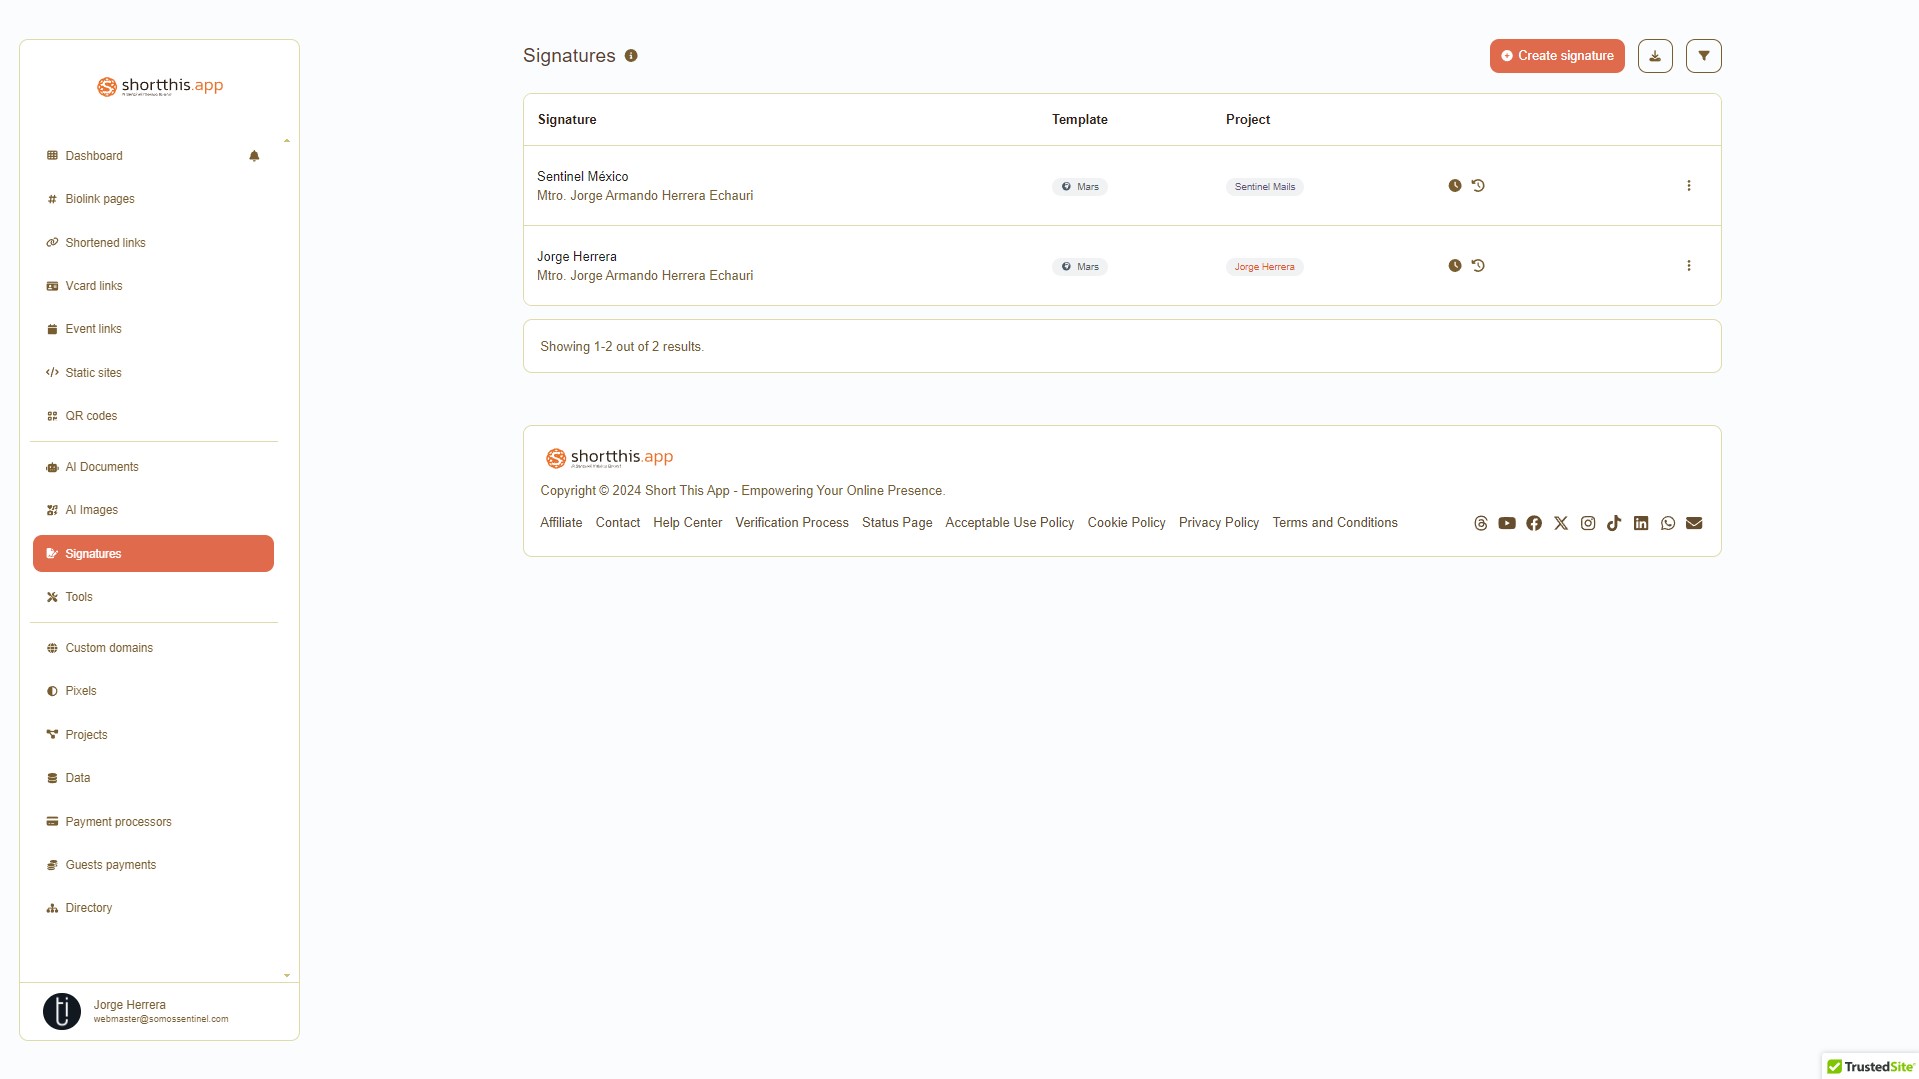
Task: Open Facebook social icon in footer
Action: [1534, 523]
